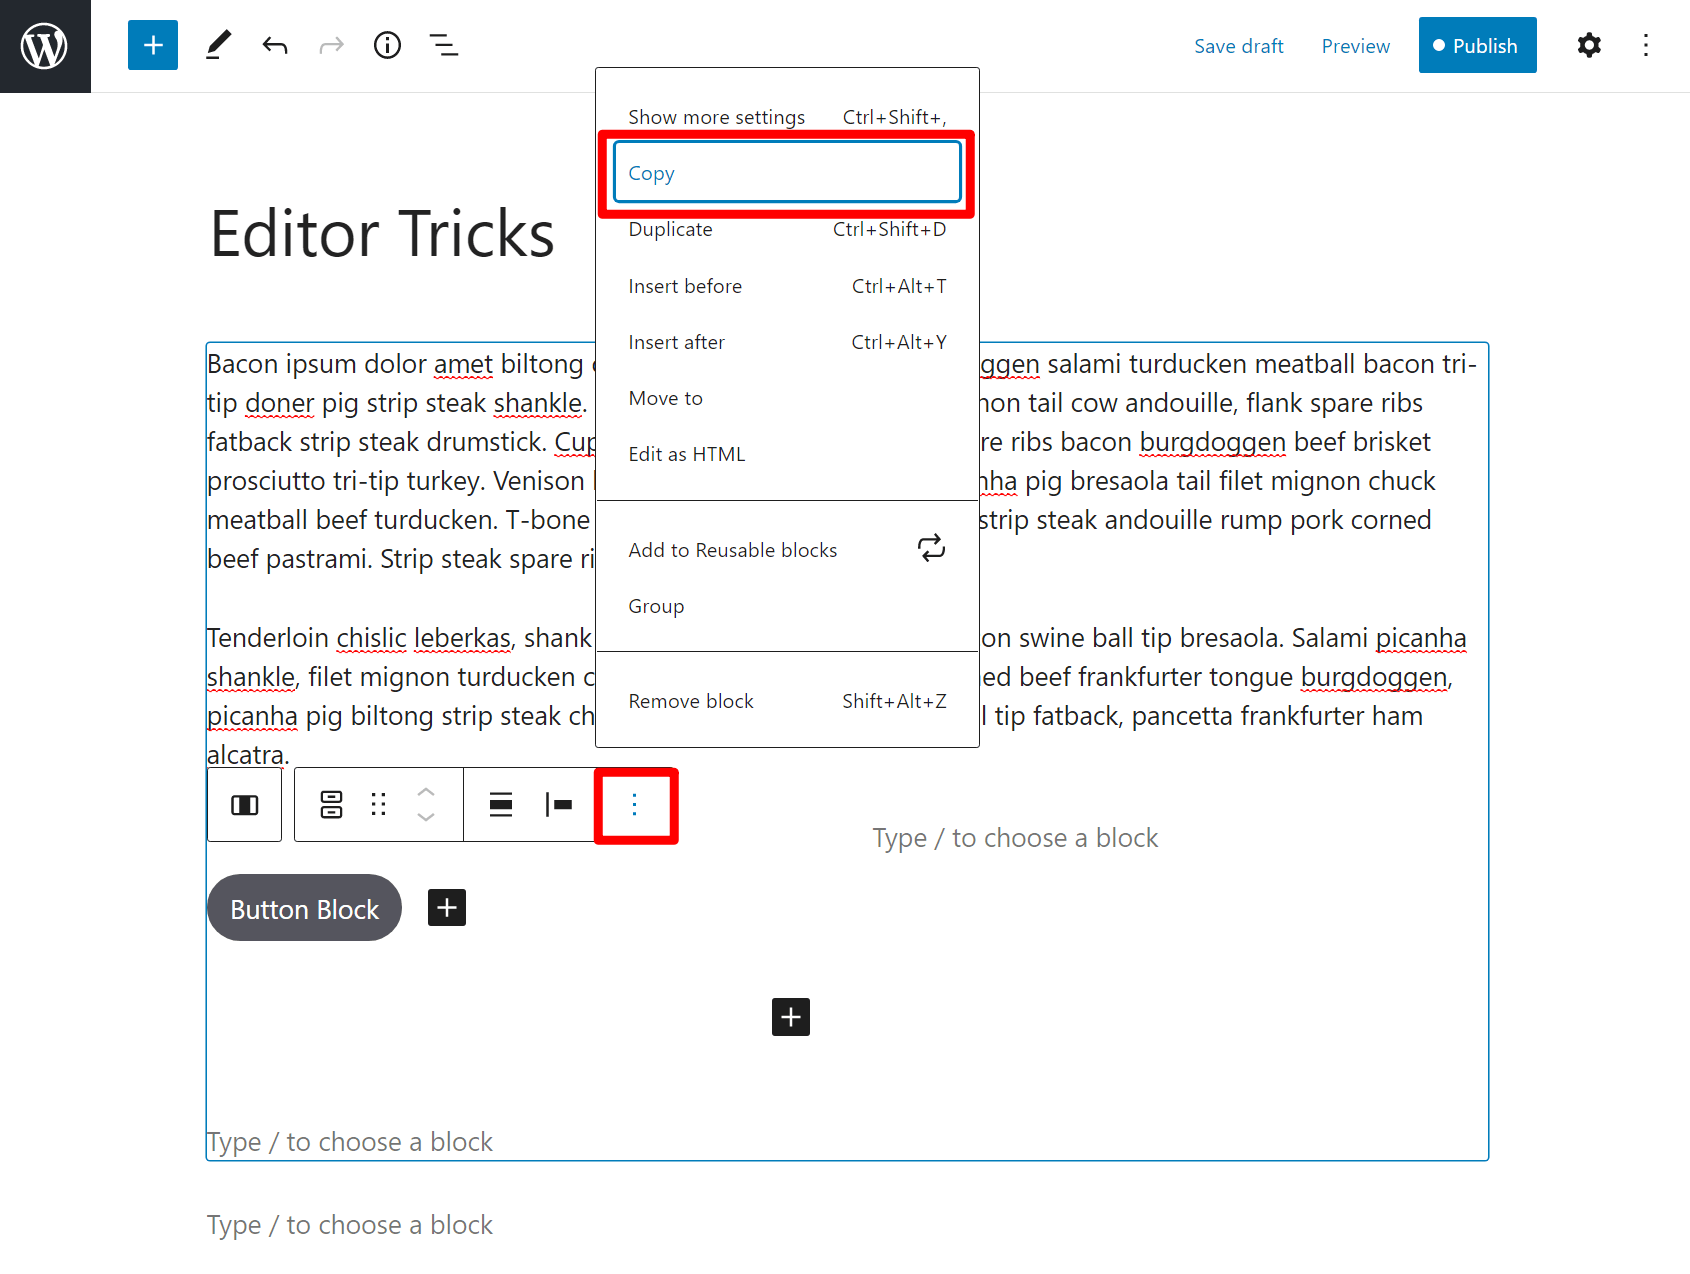Open the List View outline

[x=443, y=45]
